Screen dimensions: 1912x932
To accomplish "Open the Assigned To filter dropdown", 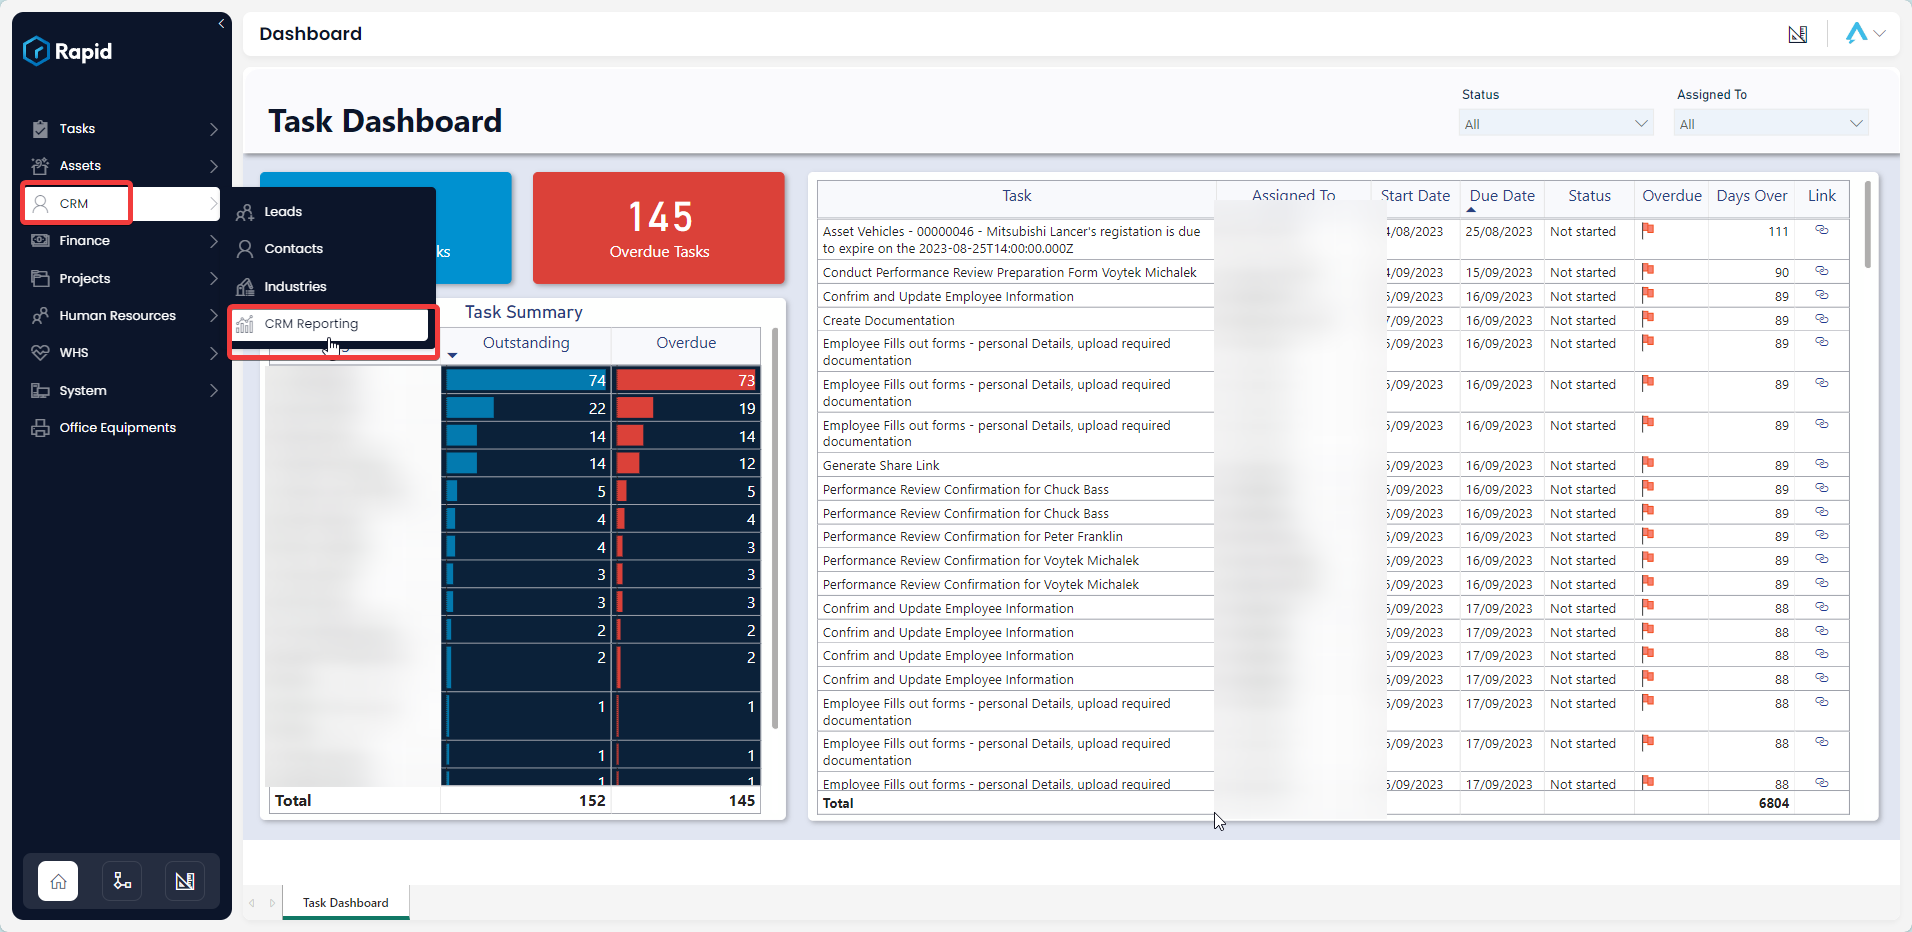I will pyautogui.click(x=1771, y=124).
